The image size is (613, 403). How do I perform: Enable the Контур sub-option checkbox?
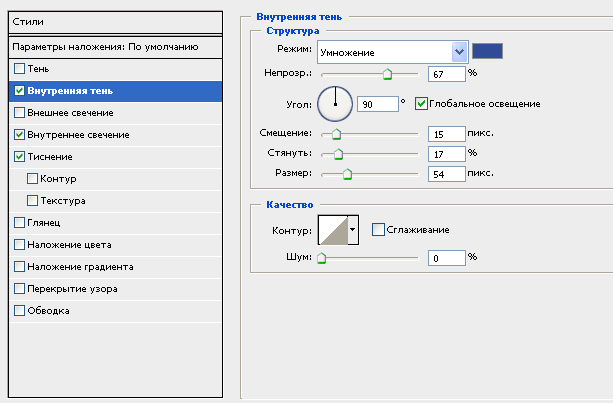[34, 179]
